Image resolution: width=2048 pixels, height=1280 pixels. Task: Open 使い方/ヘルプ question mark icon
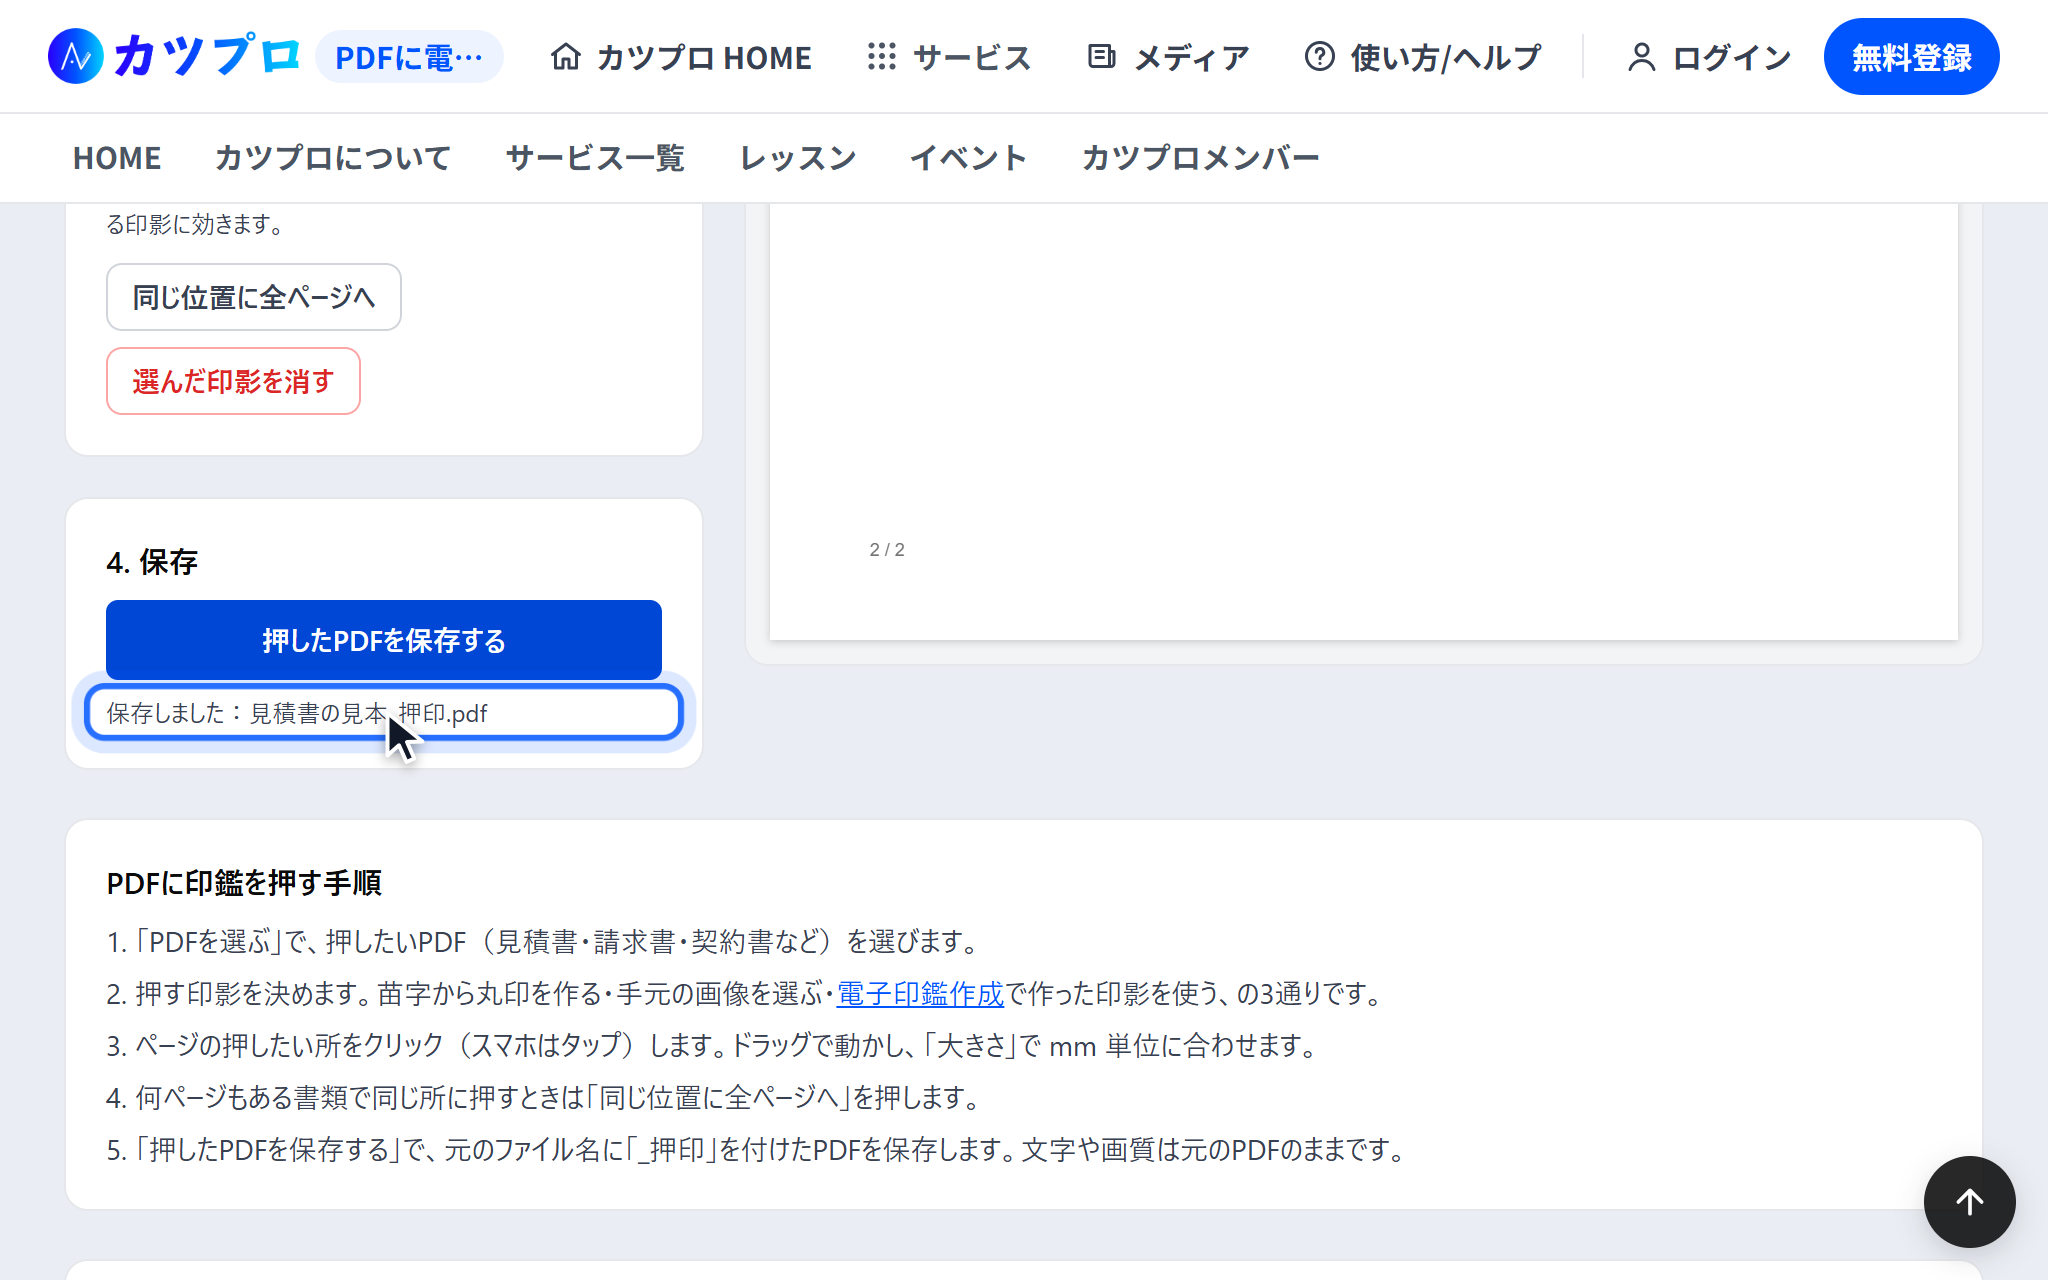1320,57
